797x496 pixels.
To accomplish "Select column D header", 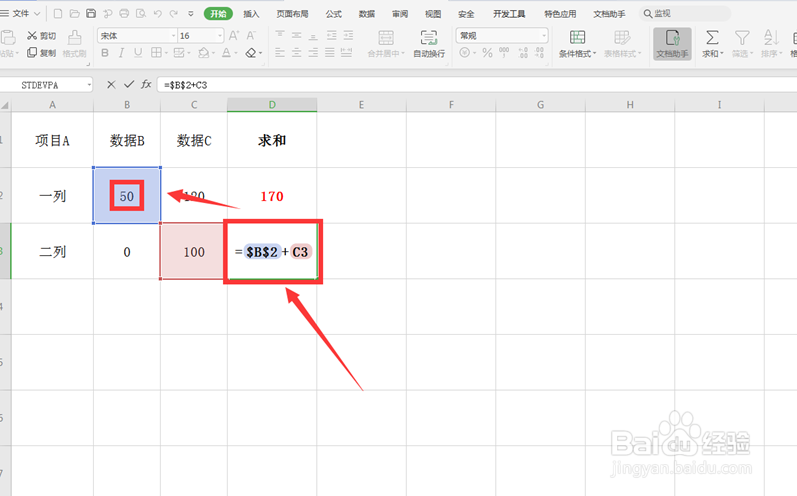I will tap(272, 105).
